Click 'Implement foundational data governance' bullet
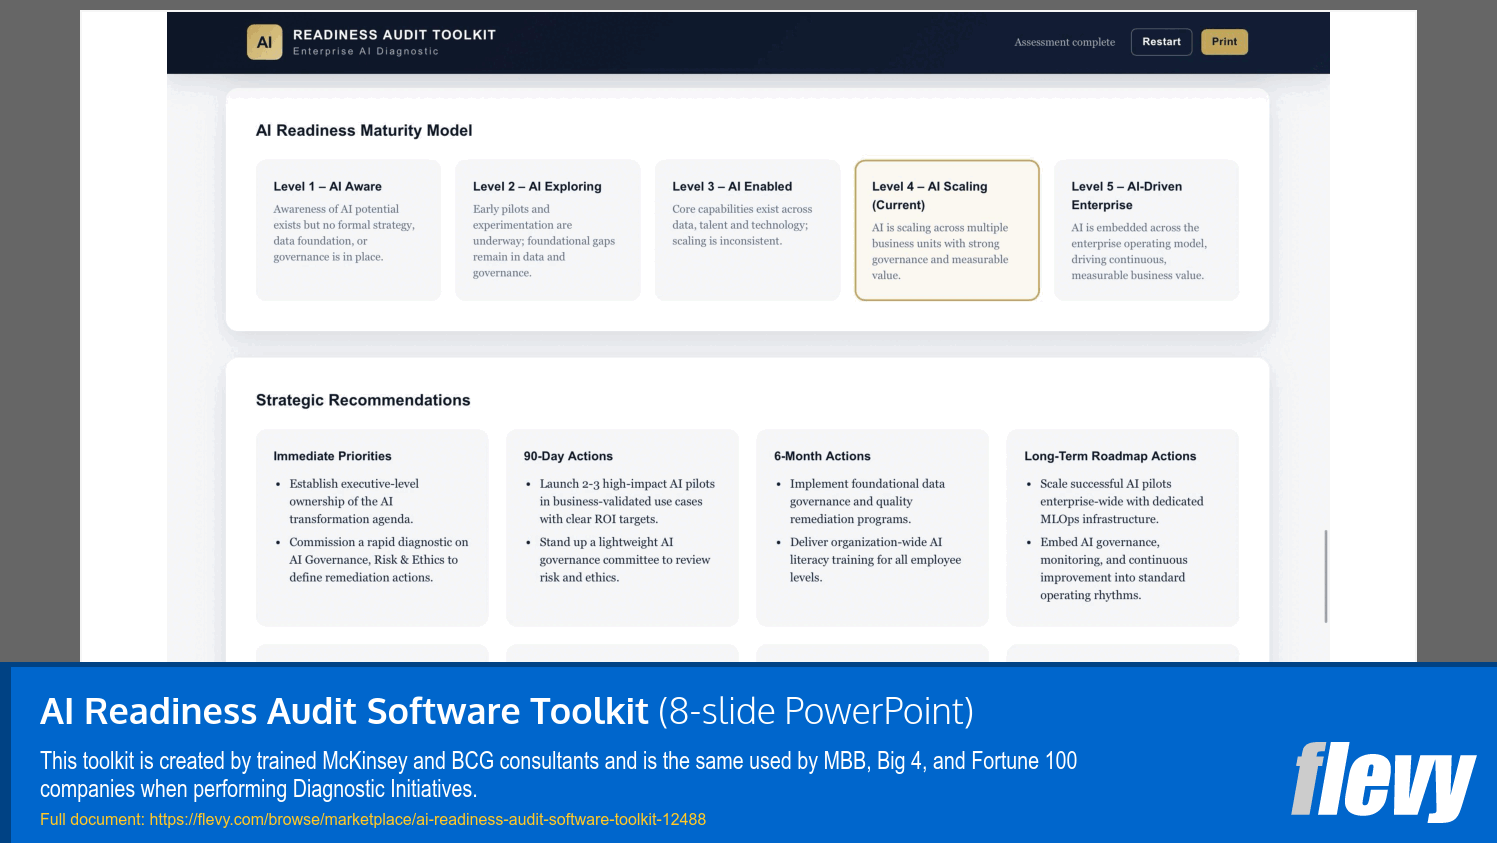The image size is (1497, 843). point(867,501)
